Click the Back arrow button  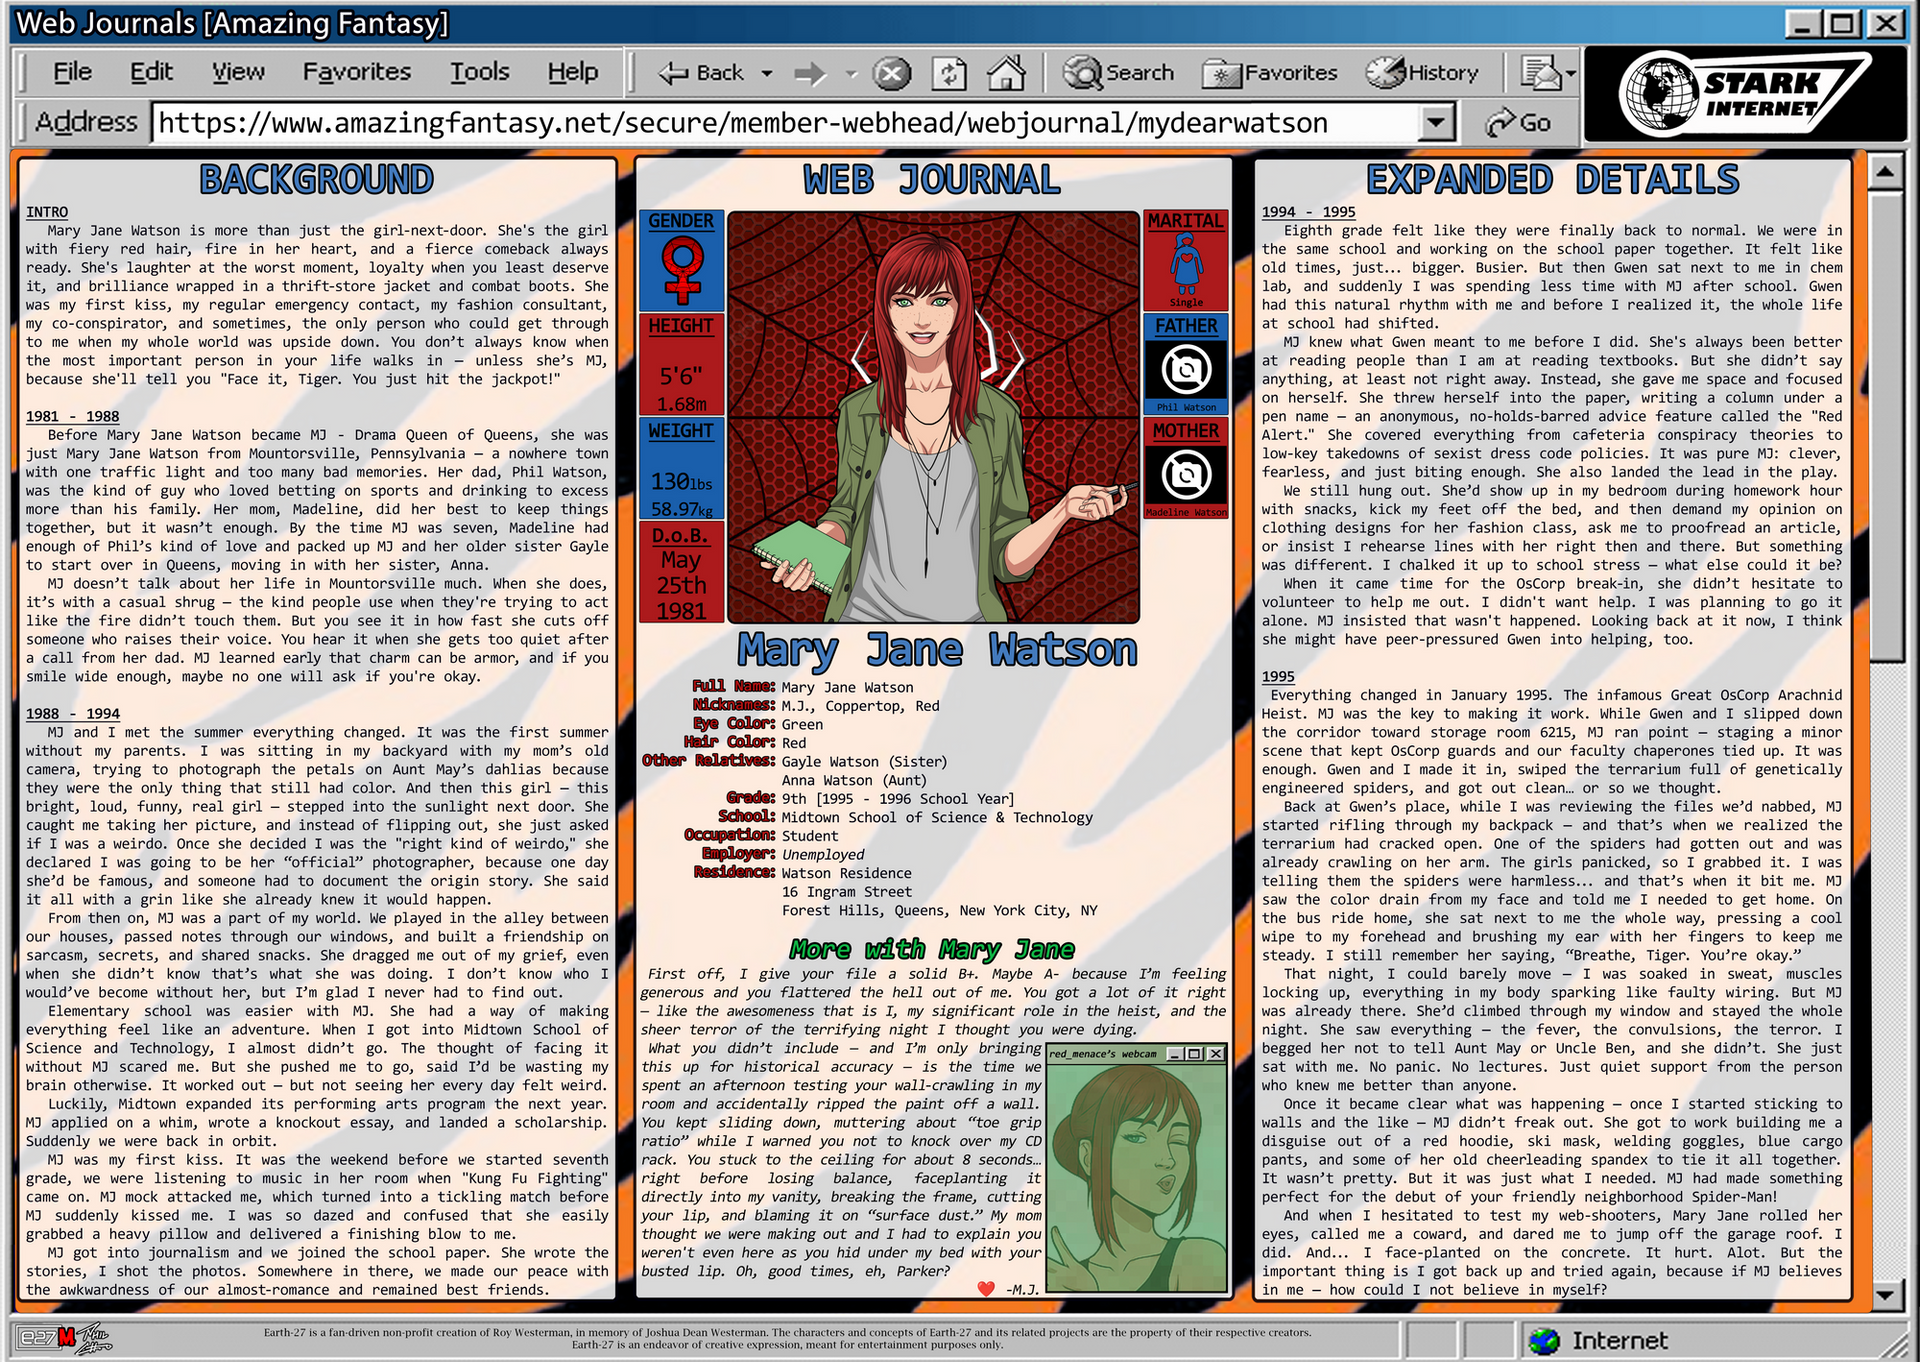pyautogui.click(x=701, y=73)
